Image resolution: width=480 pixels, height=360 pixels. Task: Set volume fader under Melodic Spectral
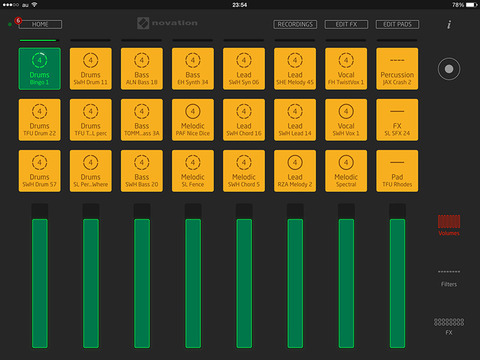tap(346, 276)
